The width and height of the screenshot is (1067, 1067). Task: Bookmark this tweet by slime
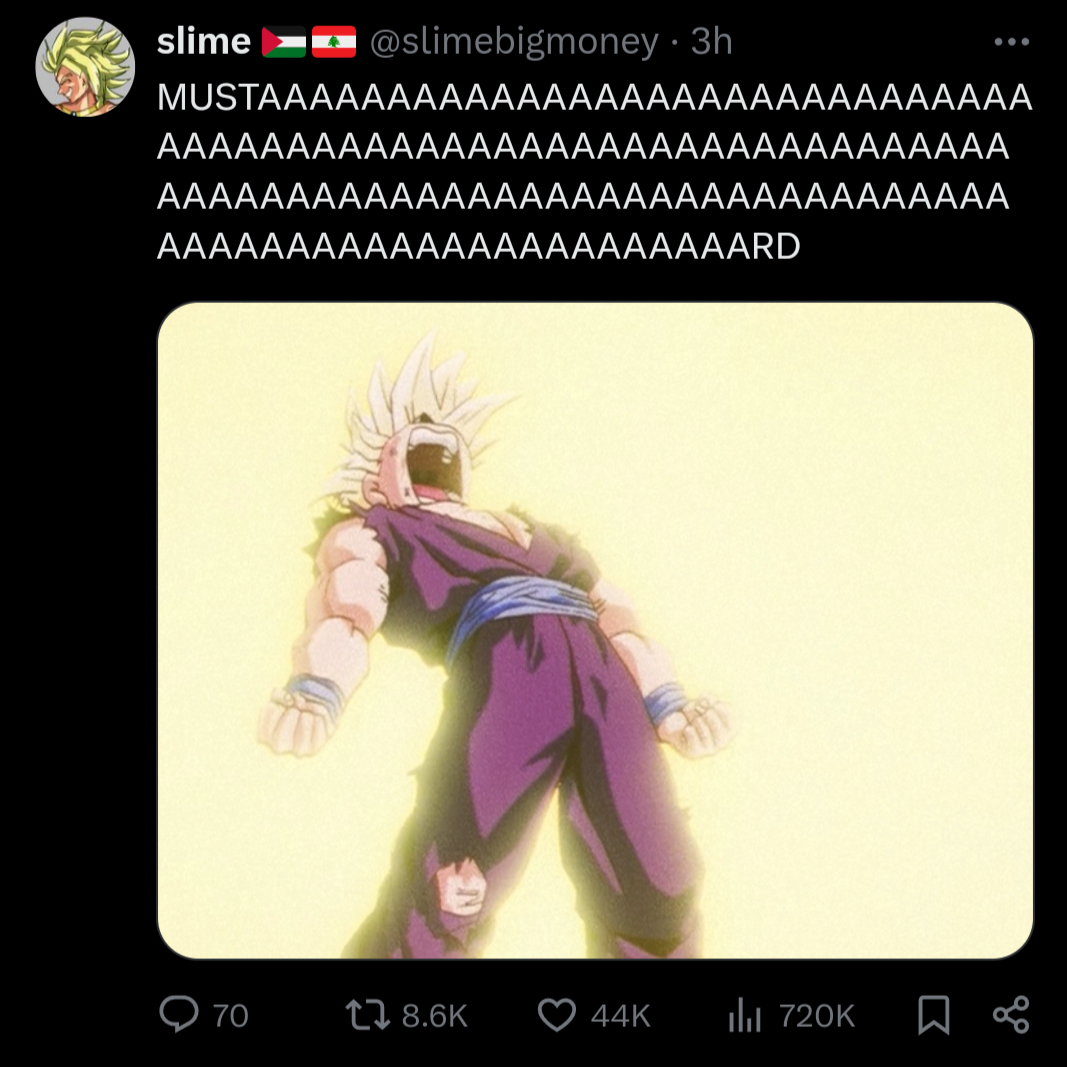coord(933,1015)
